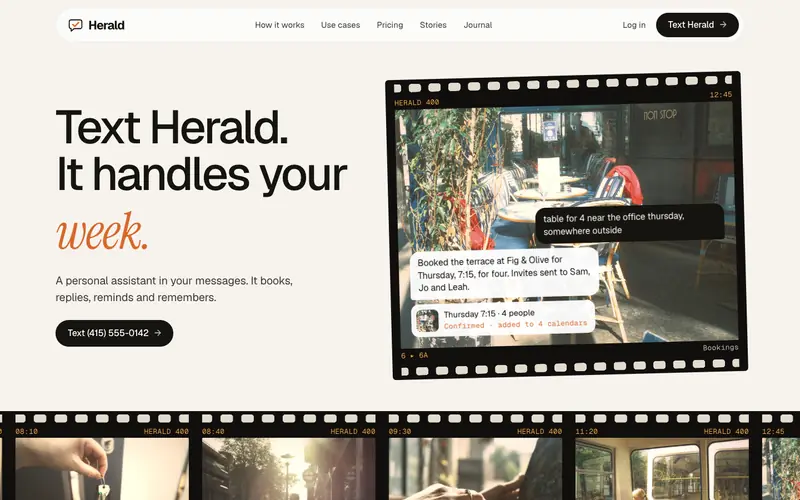
Task: Click the Thursday 7:15 booking confirmation card
Action: point(503,319)
